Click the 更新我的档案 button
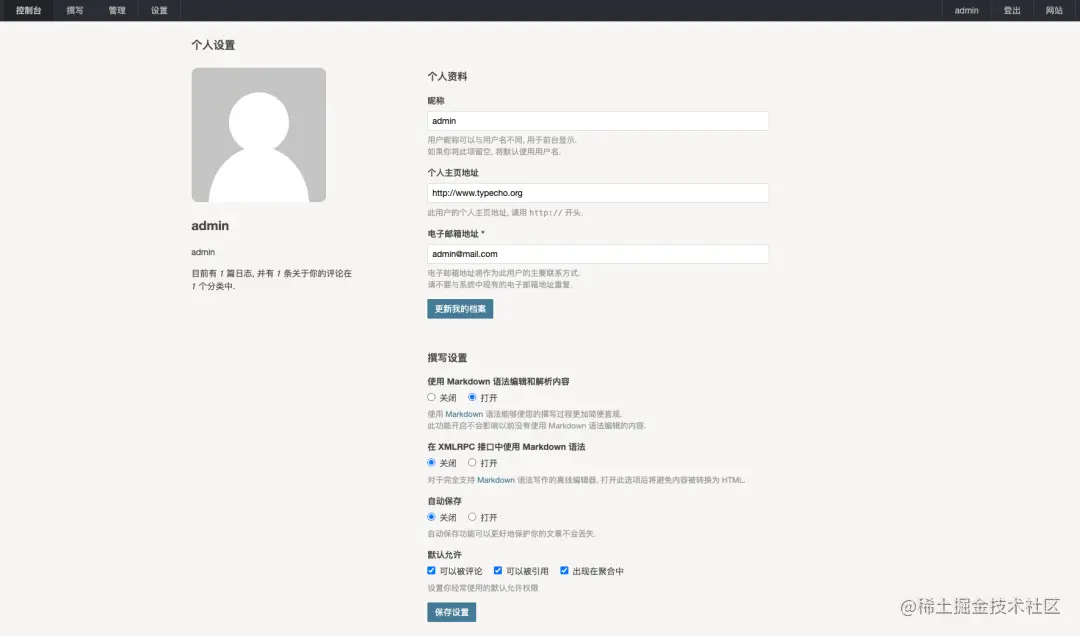Image resolution: width=1080 pixels, height=636 pixels. pyautogui.click(x=460, y=309)
